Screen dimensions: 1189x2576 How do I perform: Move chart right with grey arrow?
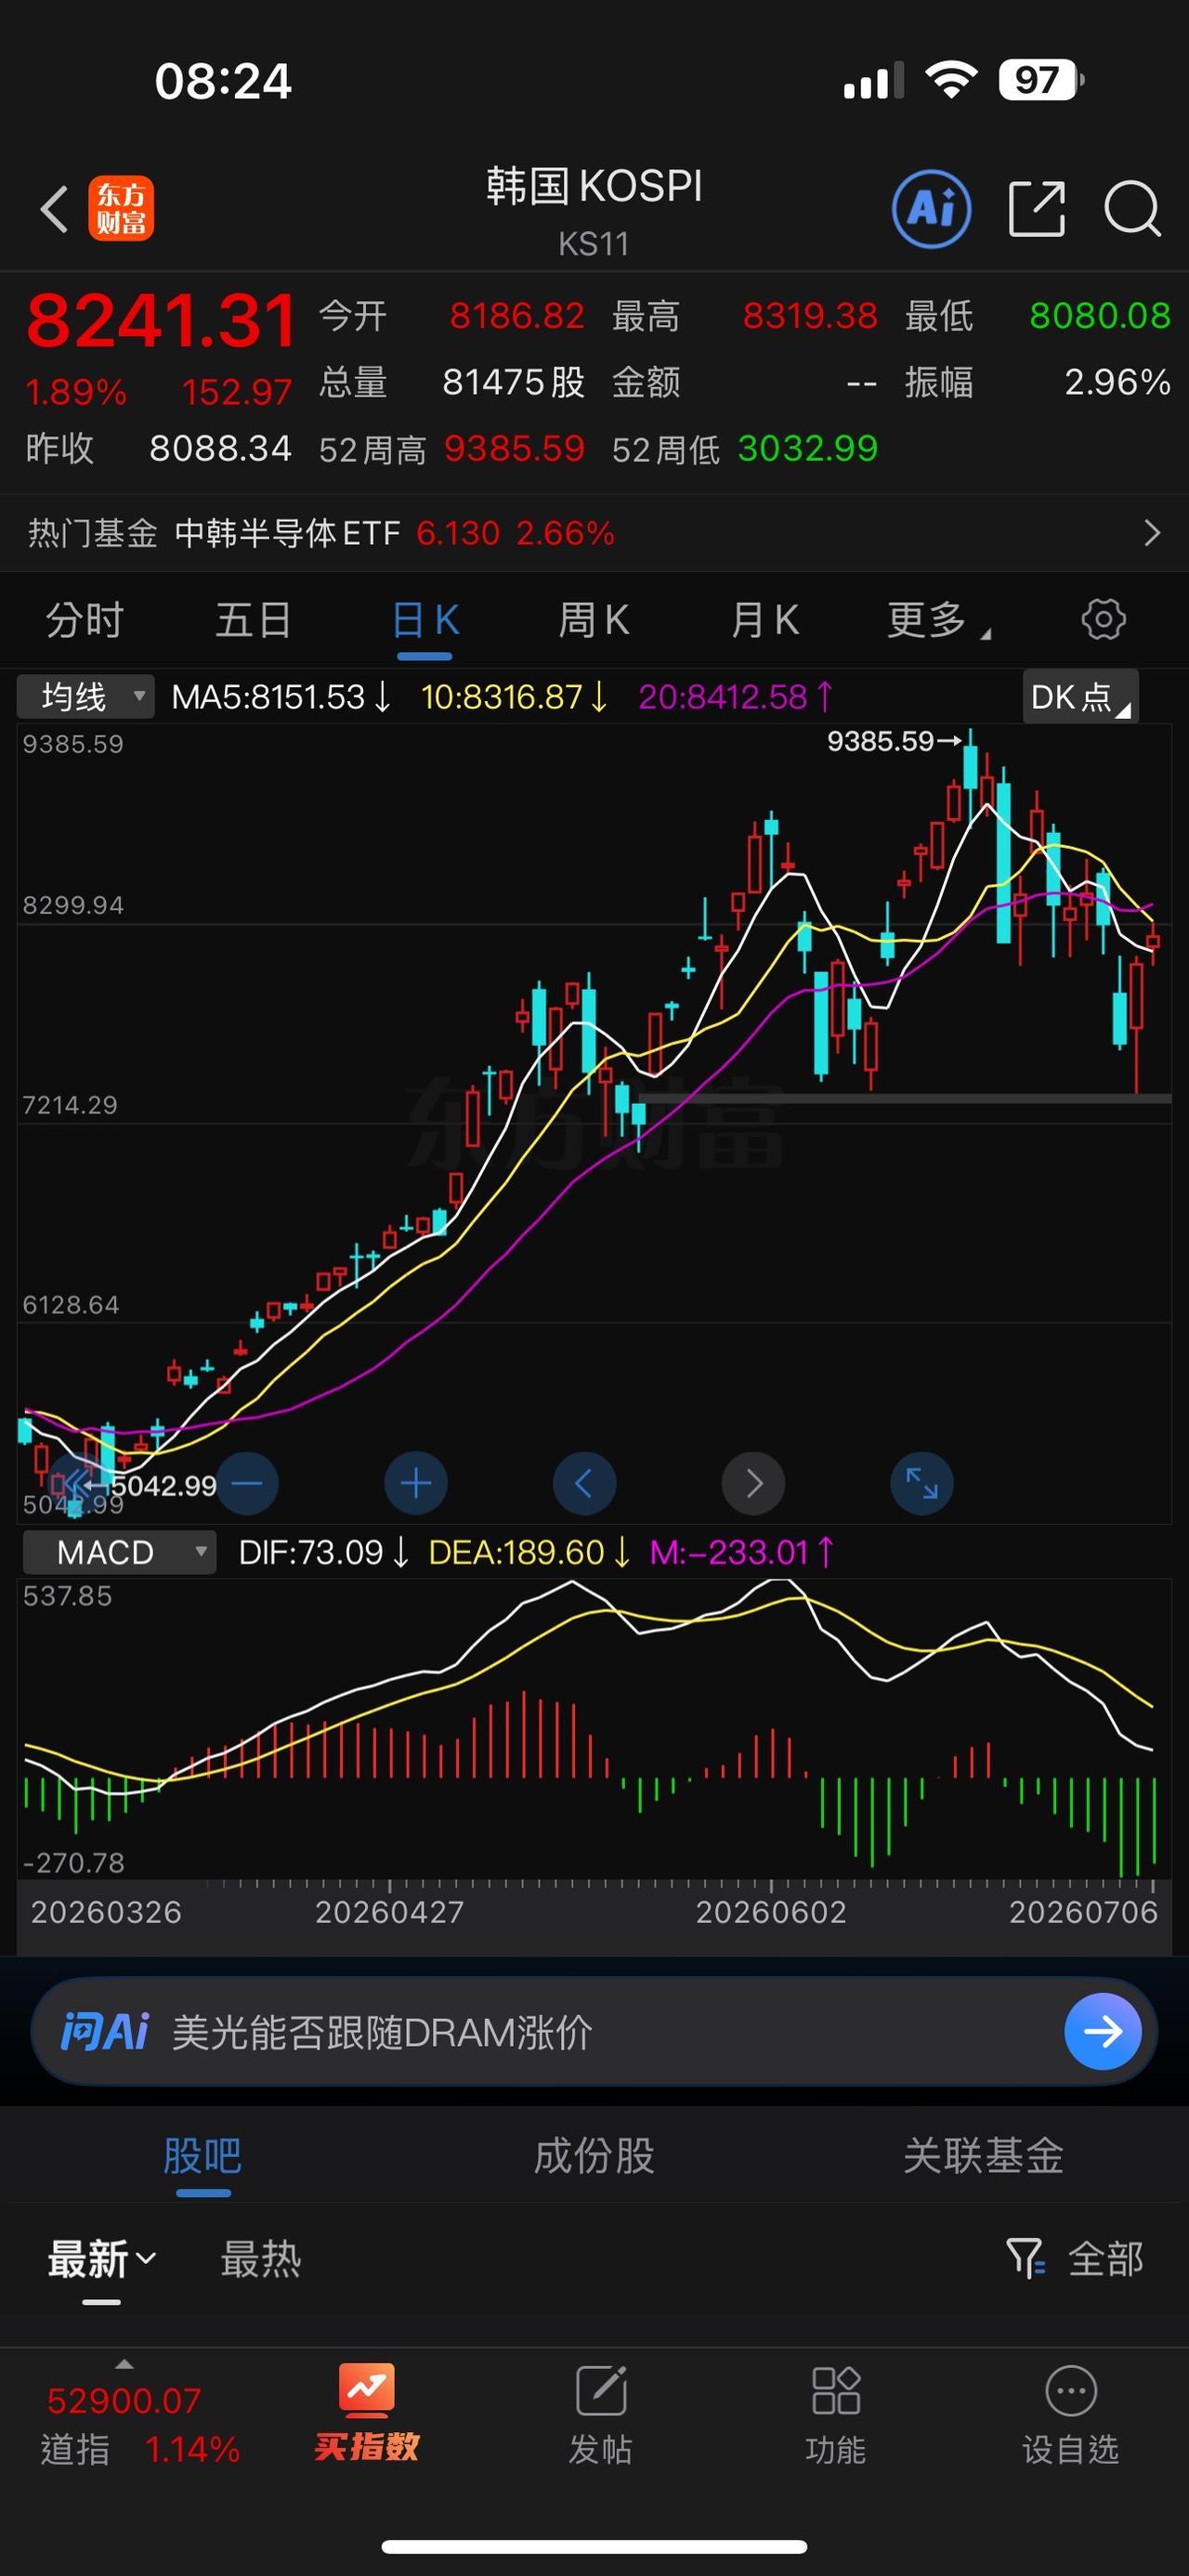point(753,1483)
